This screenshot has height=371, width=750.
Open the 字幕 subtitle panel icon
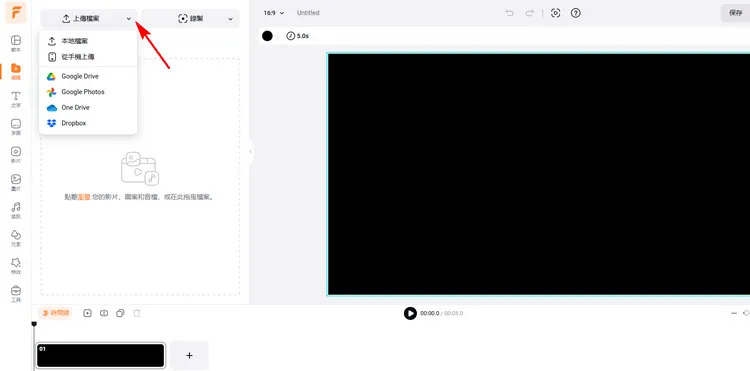point(16,127)
